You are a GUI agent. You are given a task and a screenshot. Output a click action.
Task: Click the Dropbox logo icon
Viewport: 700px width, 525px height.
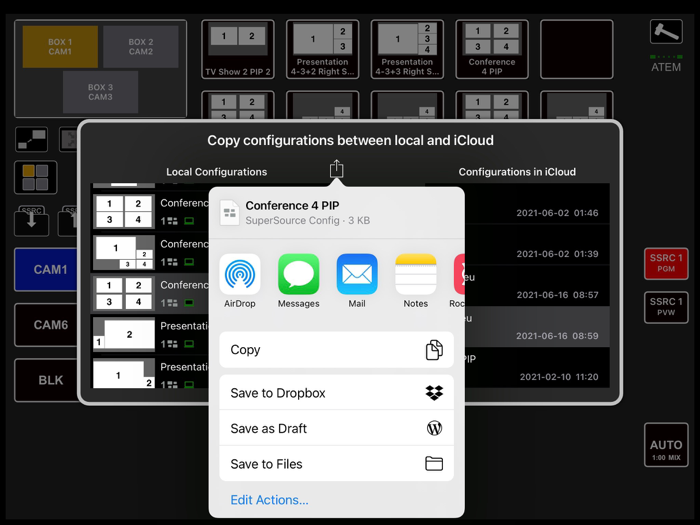pos(434,392)
